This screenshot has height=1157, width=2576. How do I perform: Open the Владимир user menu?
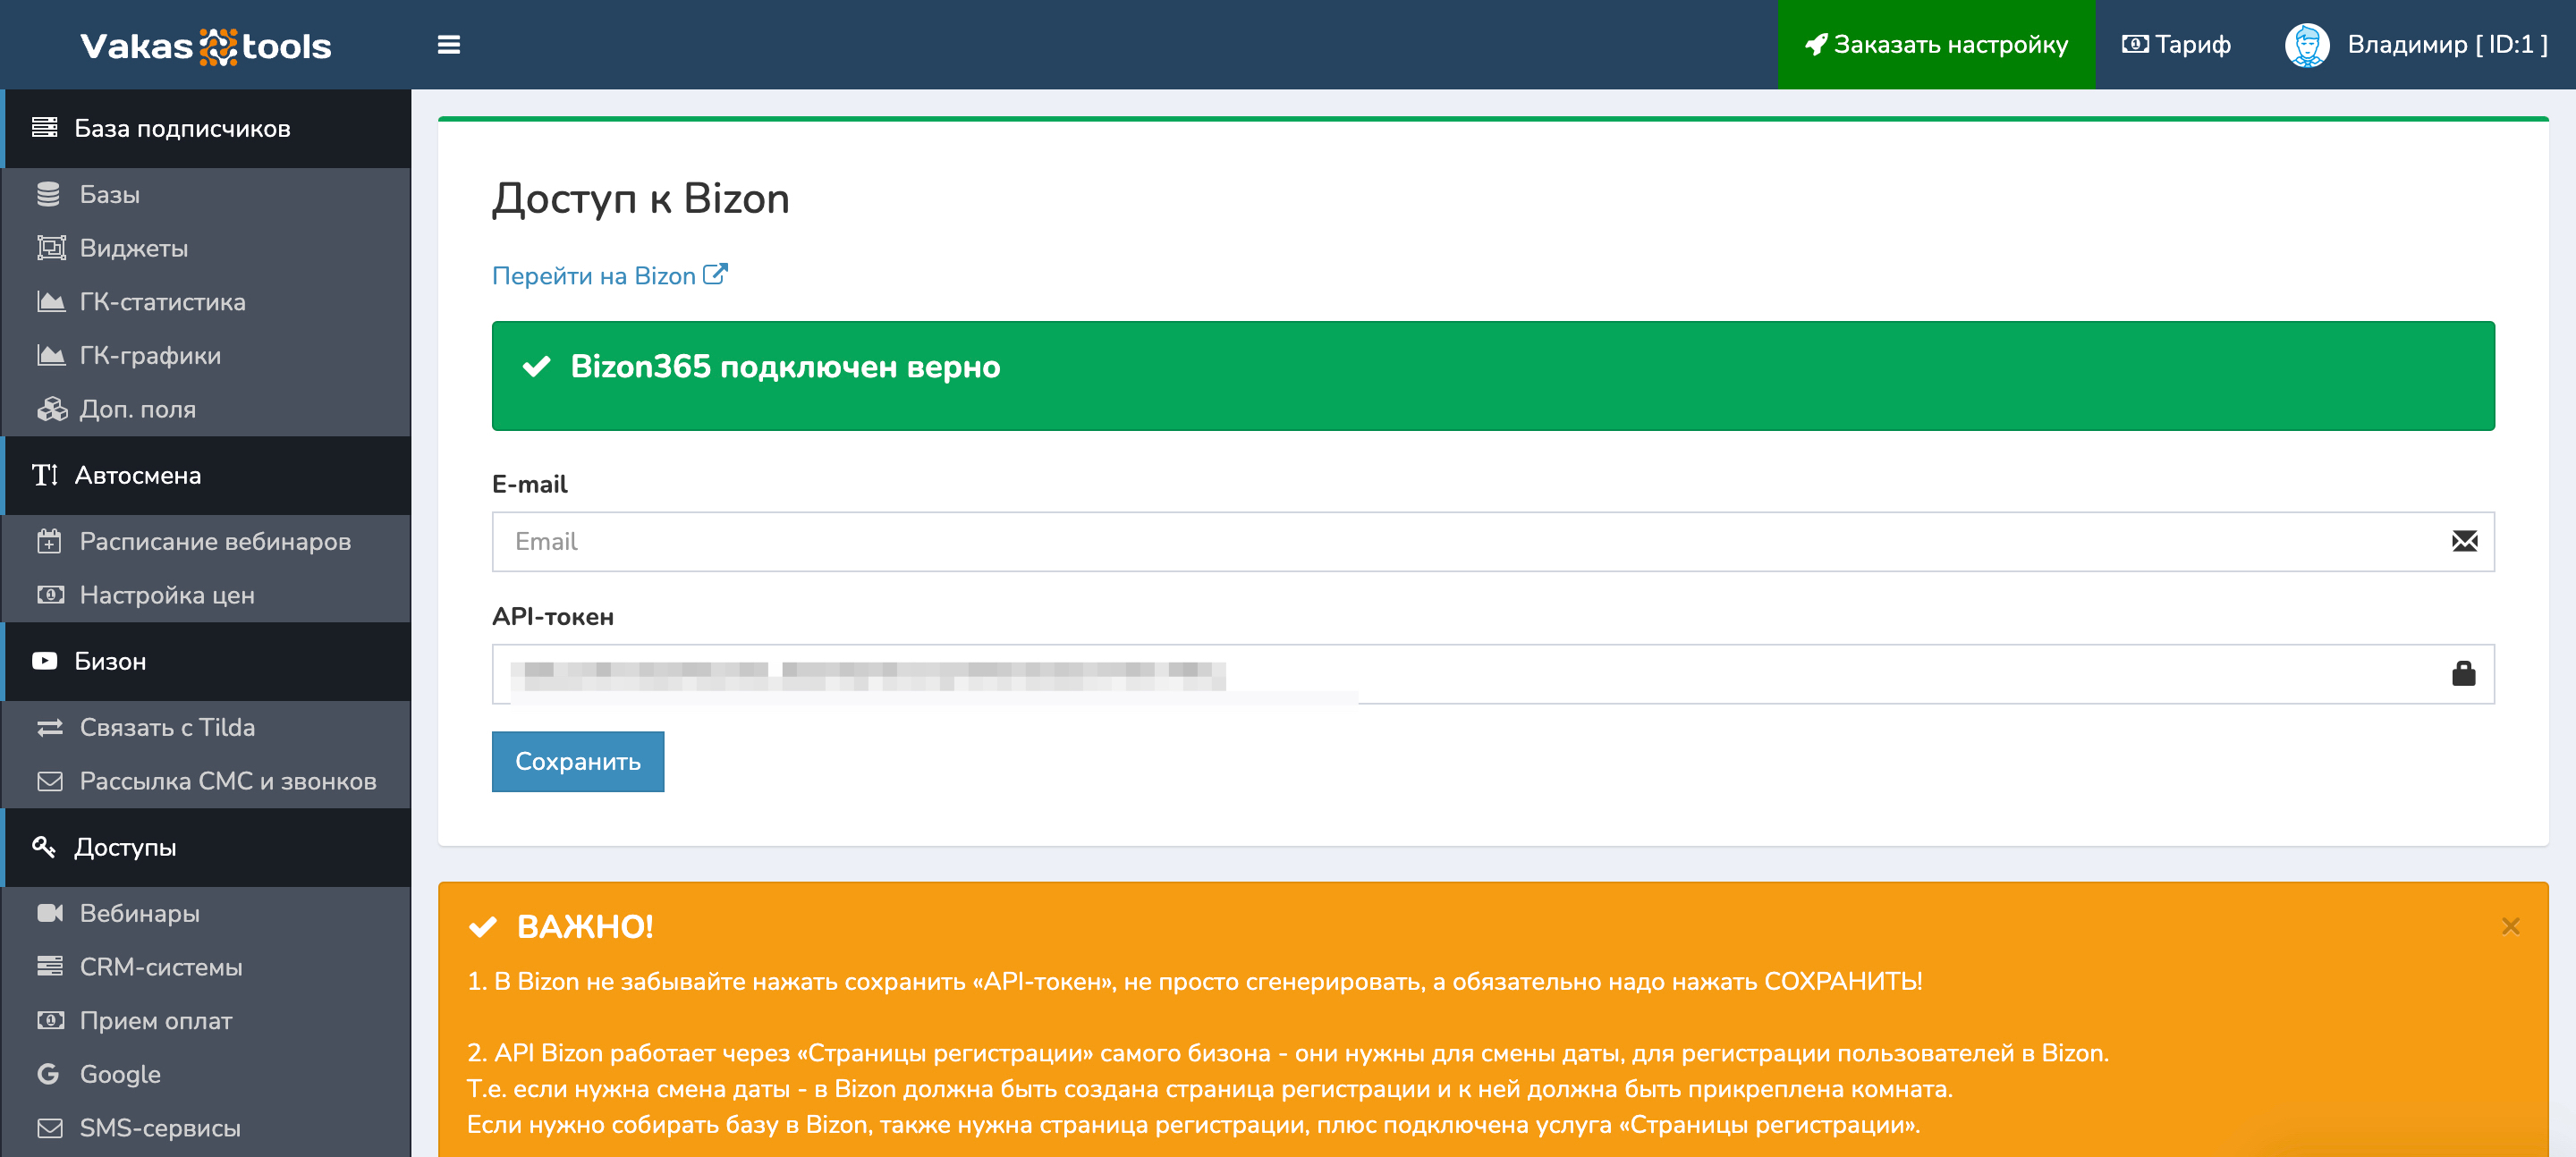tap(2446, 45)
